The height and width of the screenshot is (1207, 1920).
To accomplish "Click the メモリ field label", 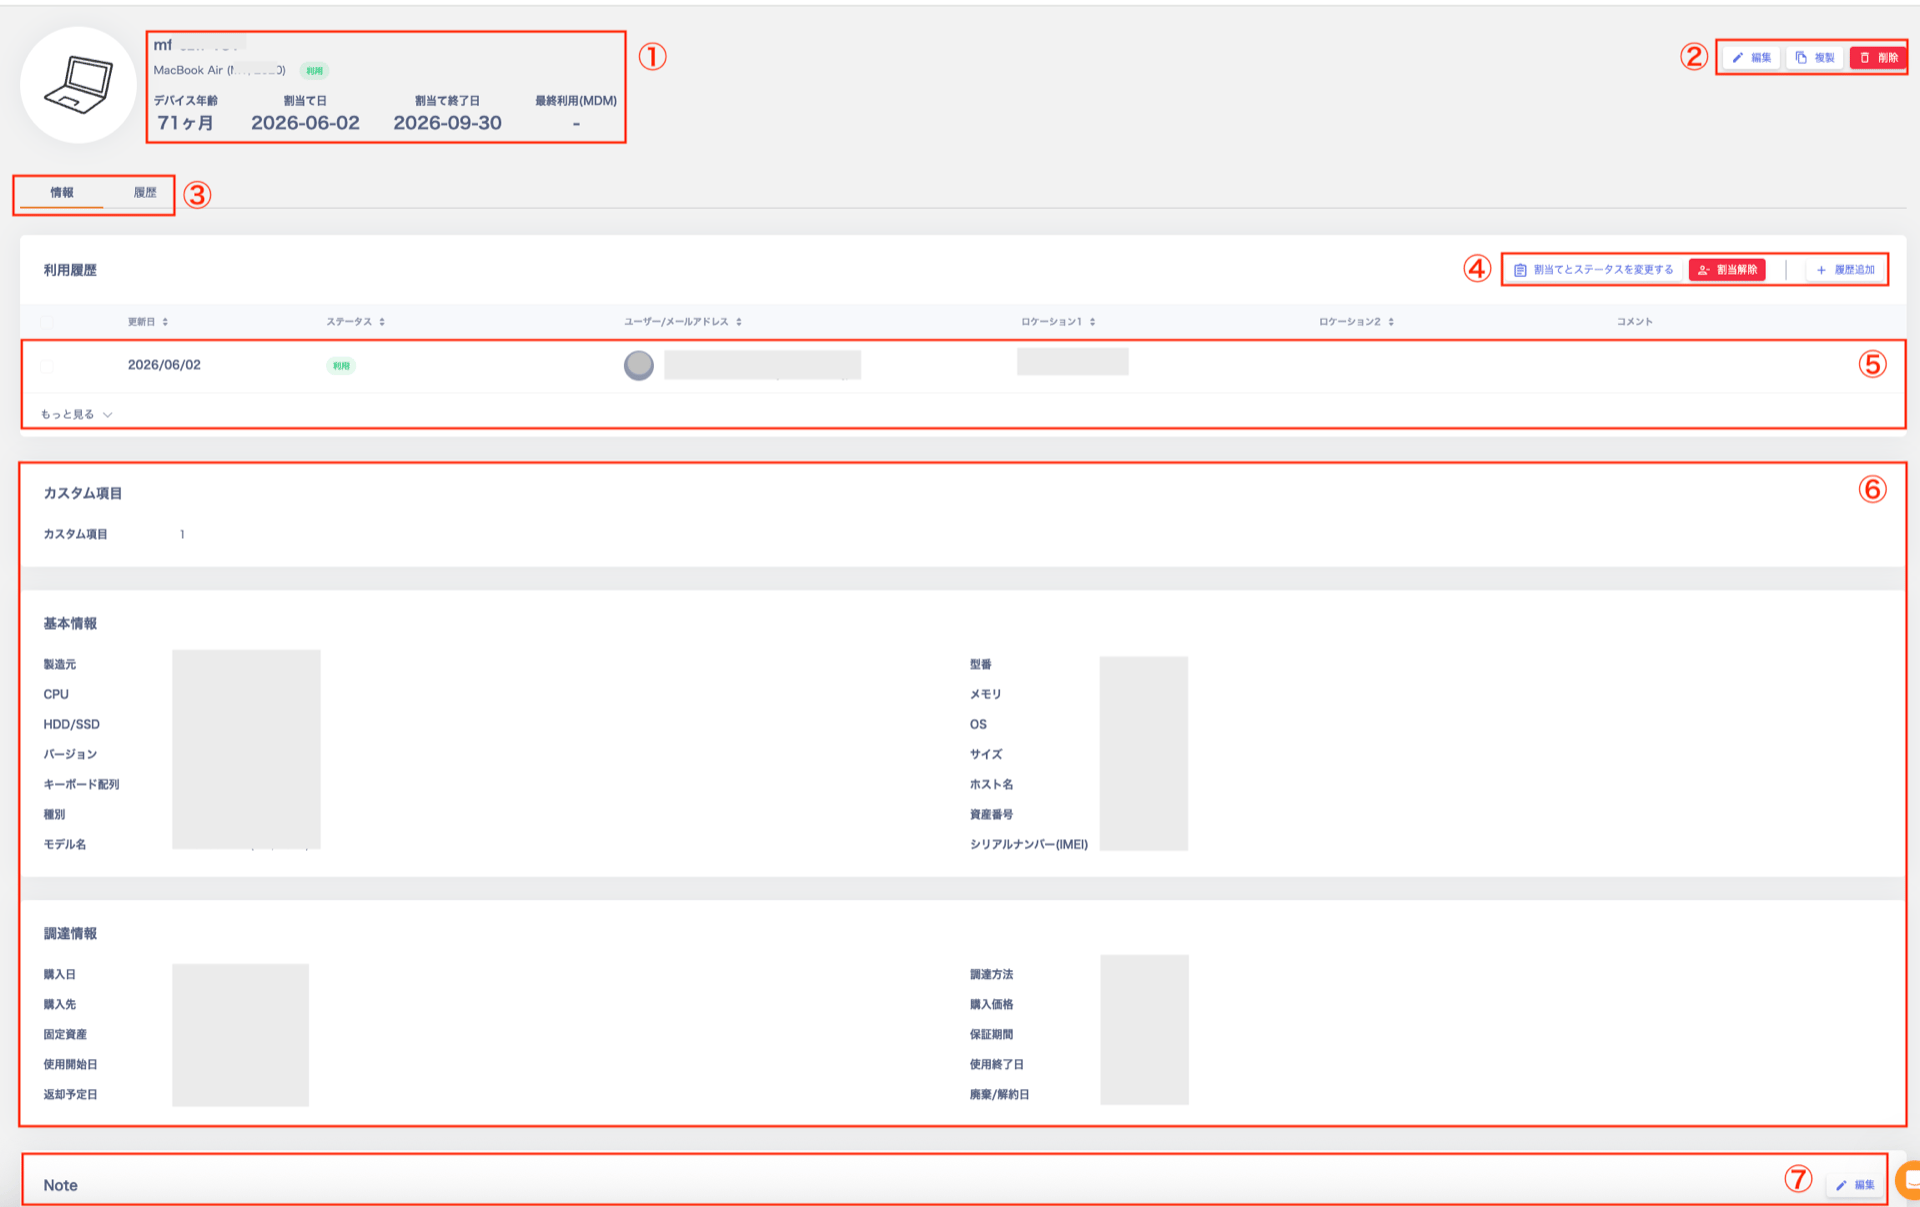I will 985,694.
